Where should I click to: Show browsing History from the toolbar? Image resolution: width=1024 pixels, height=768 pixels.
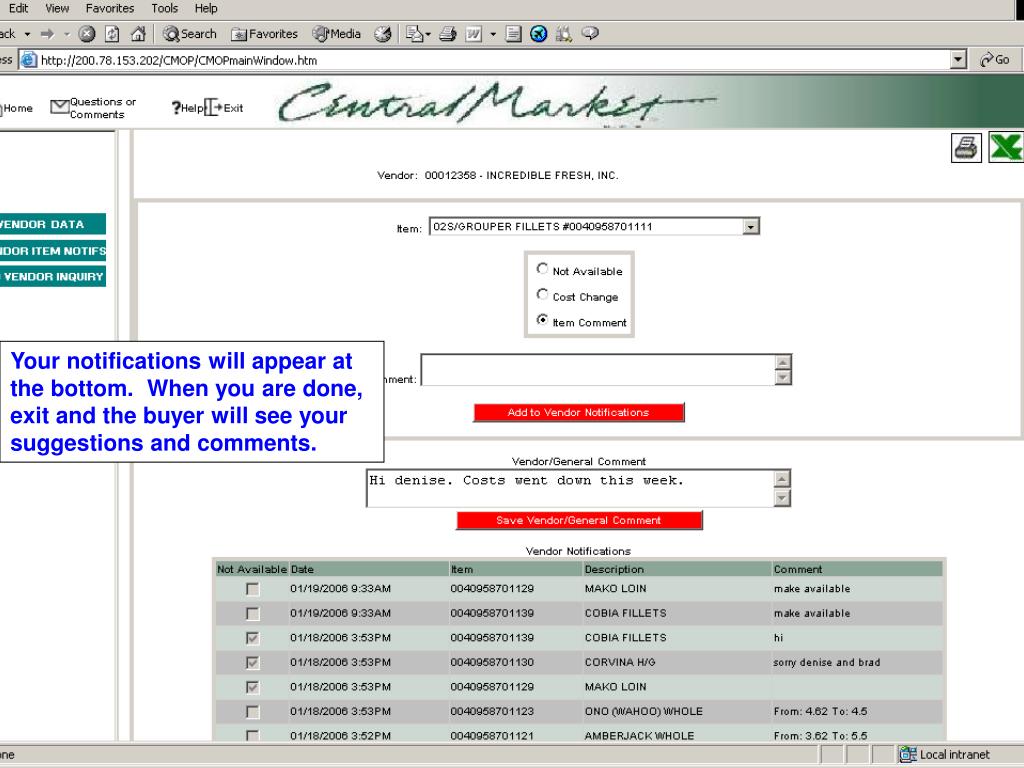[383, 34]
